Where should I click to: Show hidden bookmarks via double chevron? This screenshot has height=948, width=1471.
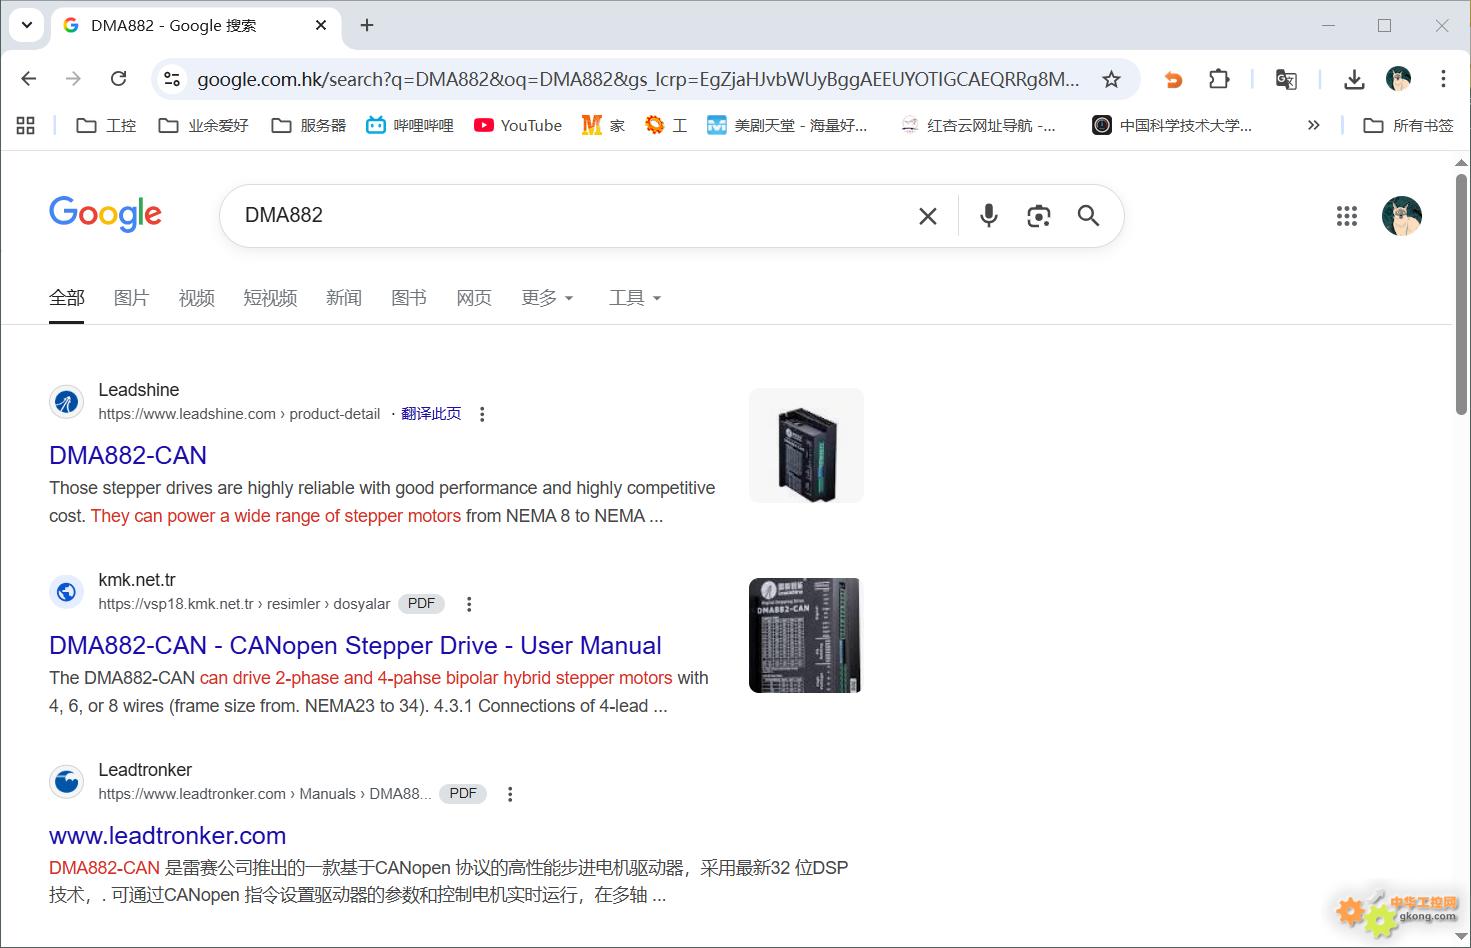tap(1313, 125)
